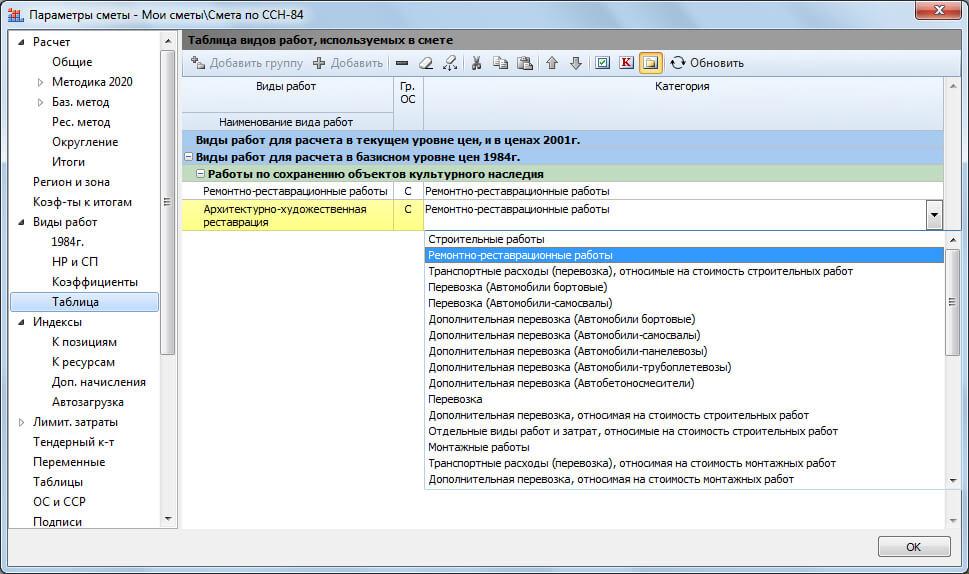Collapse the Виды работ tree node
Screen dimensions: 969x574
coord(22,222)
